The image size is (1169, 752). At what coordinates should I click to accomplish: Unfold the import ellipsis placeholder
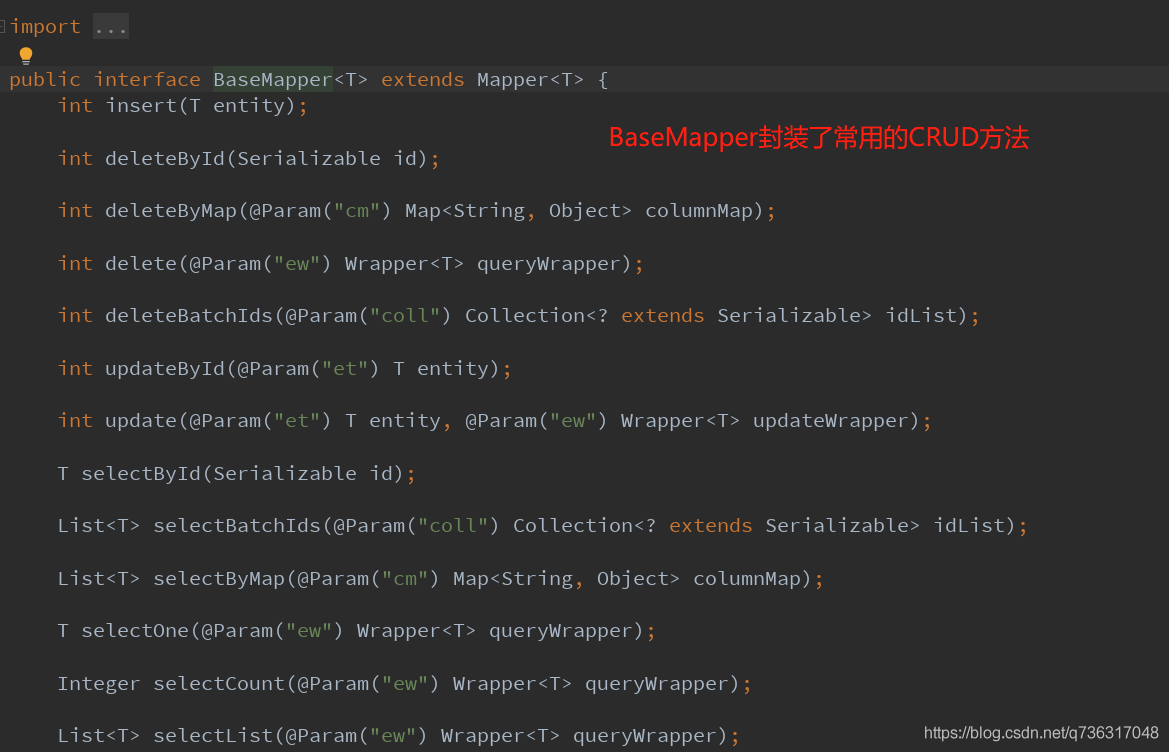pyautogui.click(x=110, y=27)
